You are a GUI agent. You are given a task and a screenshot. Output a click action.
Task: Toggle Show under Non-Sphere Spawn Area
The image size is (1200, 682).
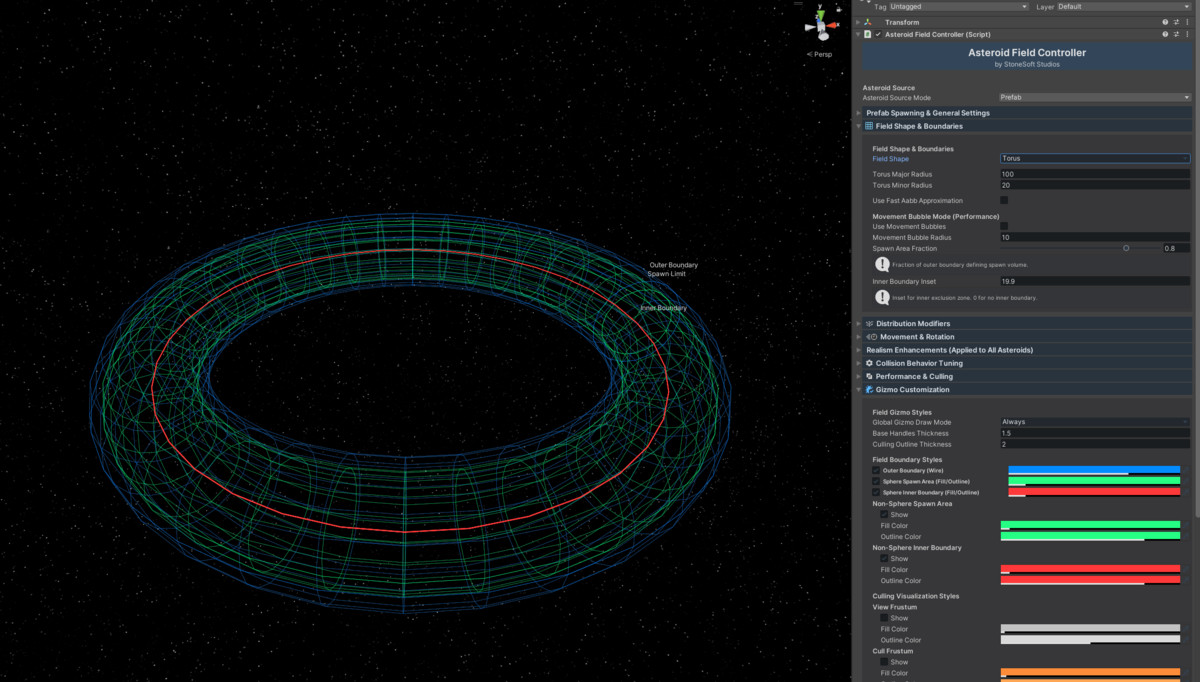click(884, 515)
